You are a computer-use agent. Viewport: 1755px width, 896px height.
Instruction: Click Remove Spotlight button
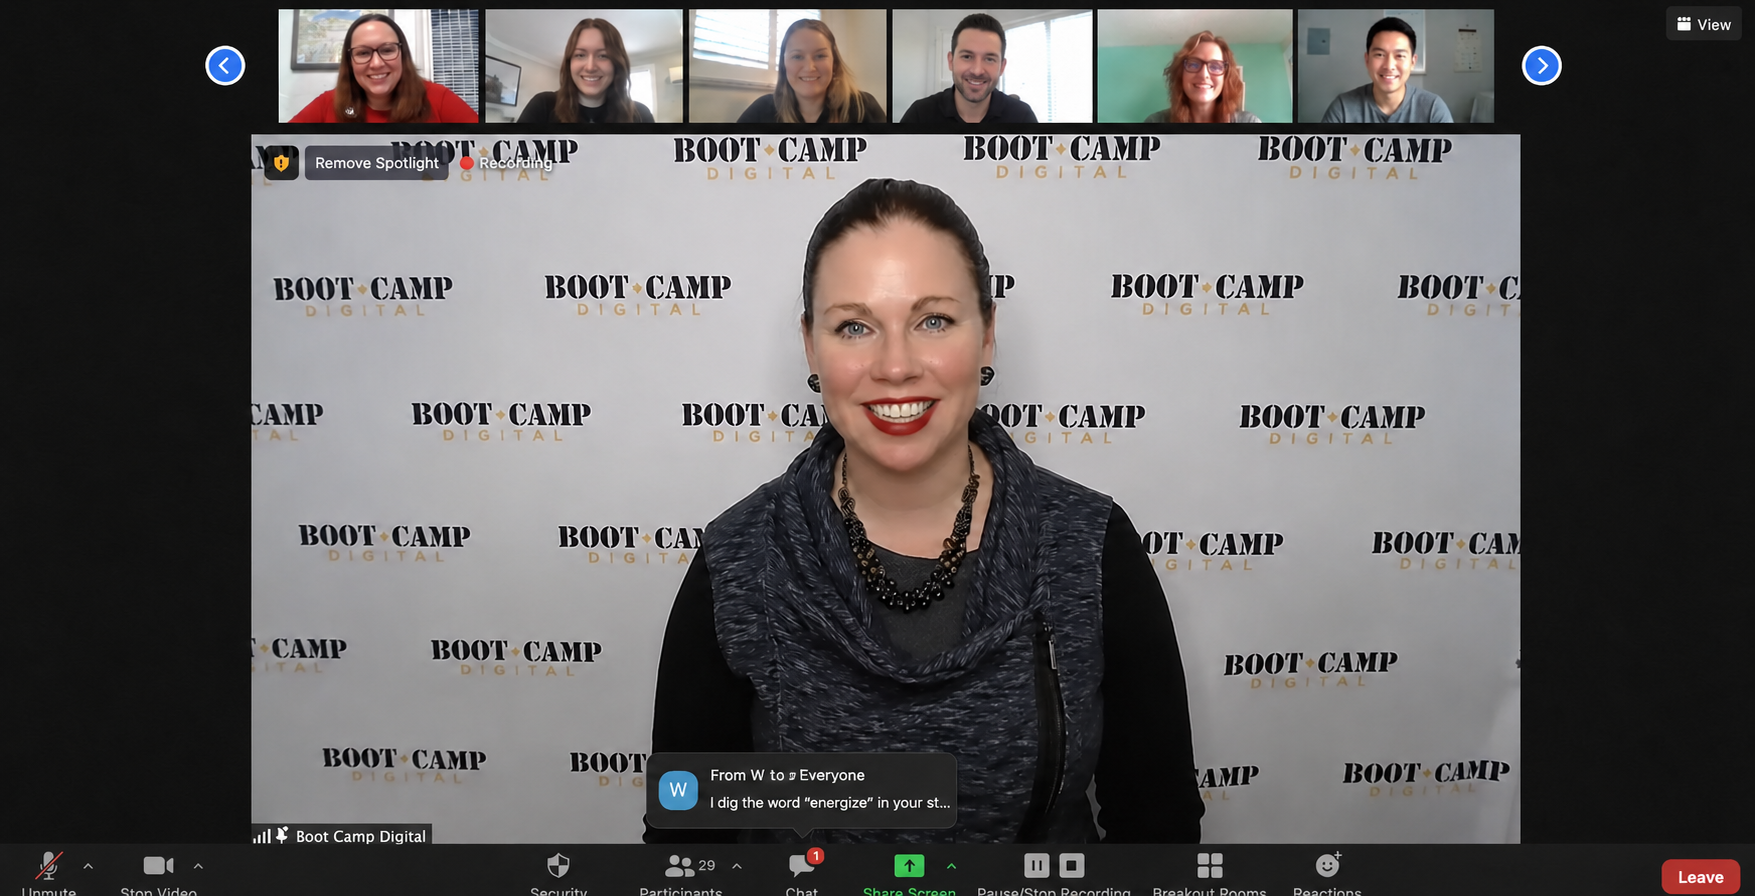[x=376, y=163]
